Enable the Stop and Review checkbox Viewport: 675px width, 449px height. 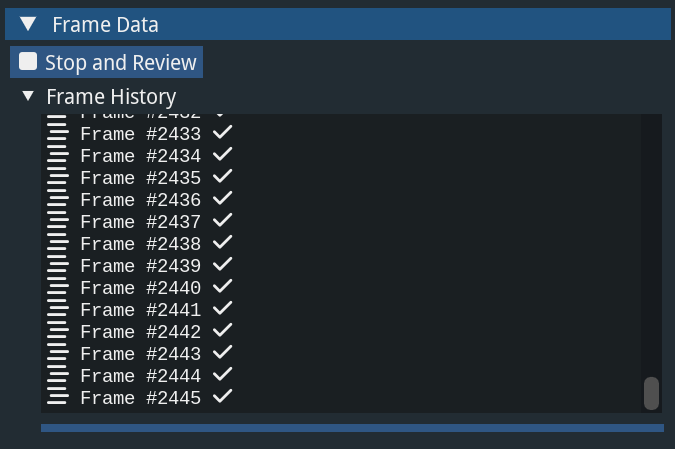28,62
